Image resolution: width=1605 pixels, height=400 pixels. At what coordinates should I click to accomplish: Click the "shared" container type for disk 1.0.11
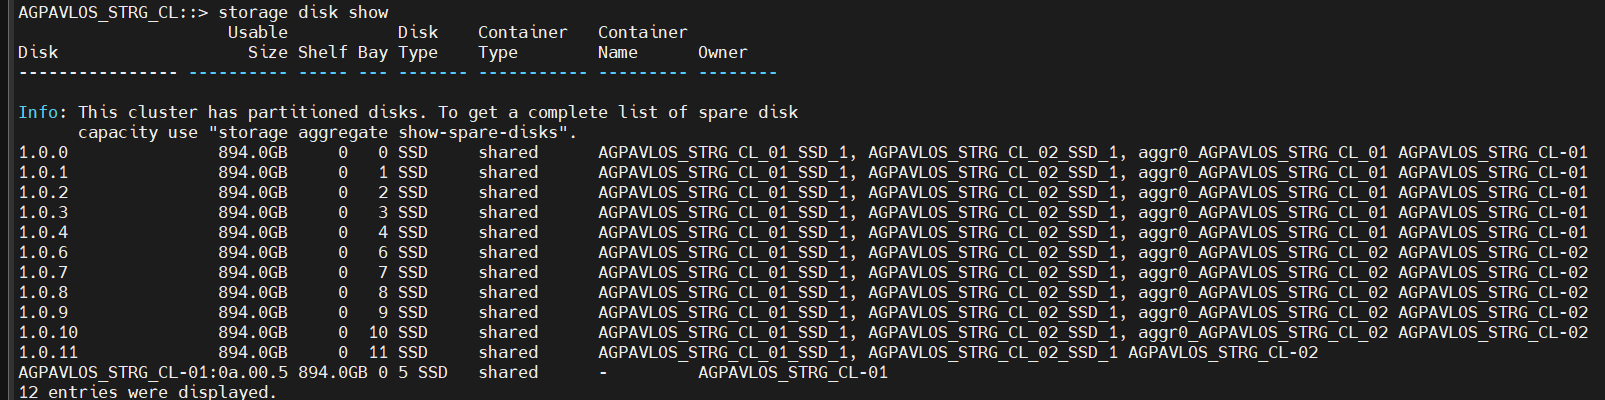[507, 352]
